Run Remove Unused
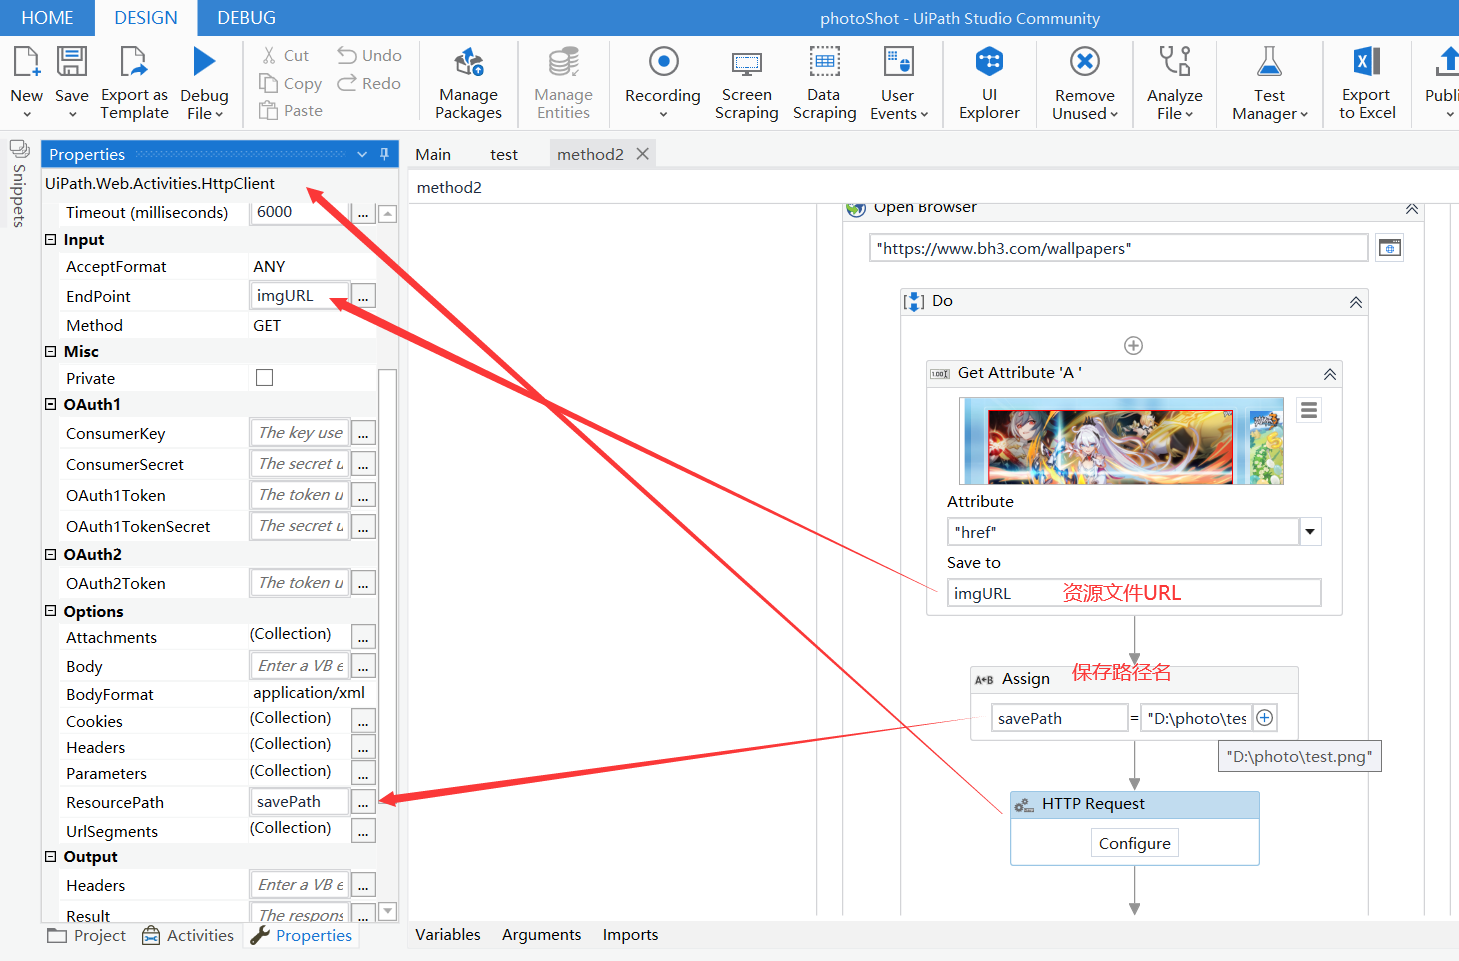Screen dimensions: 1459x961 [x=1083, y=82]
